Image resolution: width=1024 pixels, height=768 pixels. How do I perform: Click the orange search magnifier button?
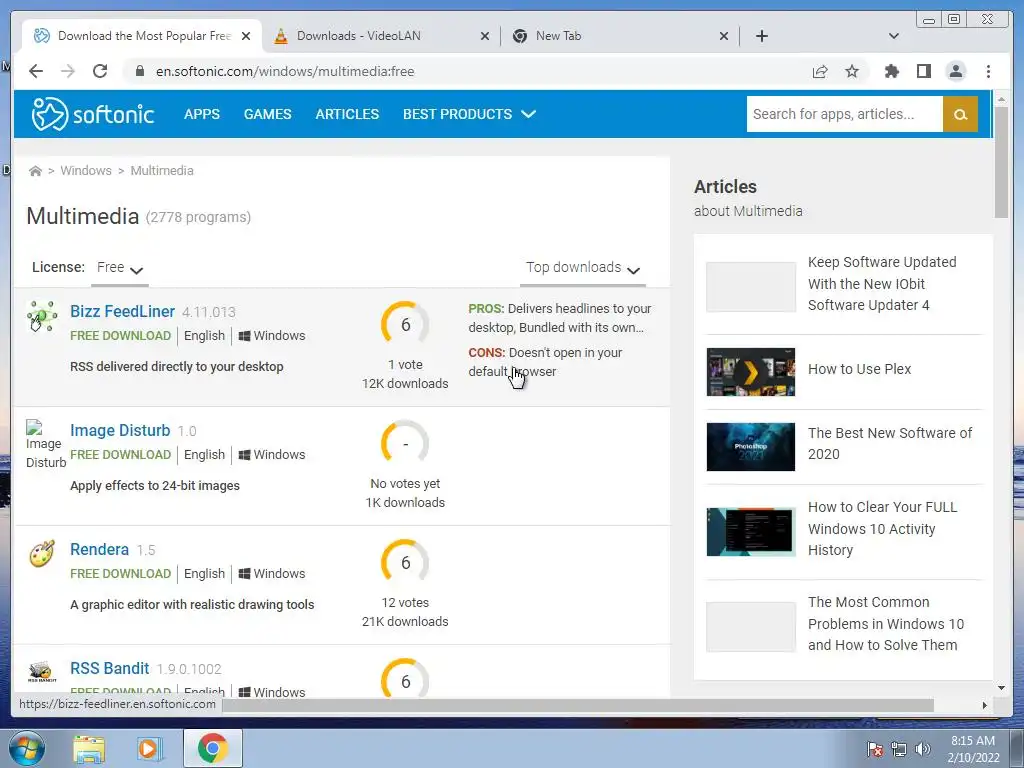[x=960, y=114]
